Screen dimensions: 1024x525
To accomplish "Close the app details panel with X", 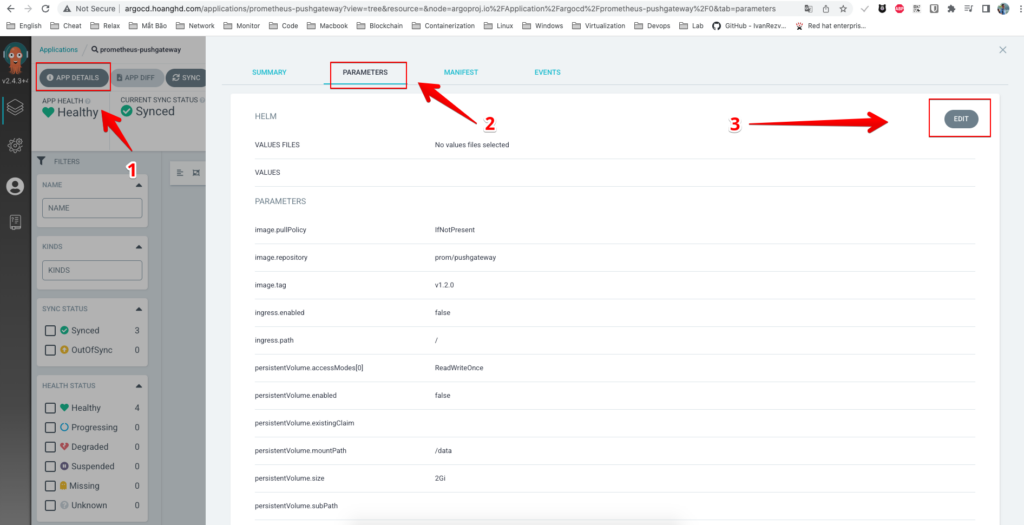I will click(1002, 50).
